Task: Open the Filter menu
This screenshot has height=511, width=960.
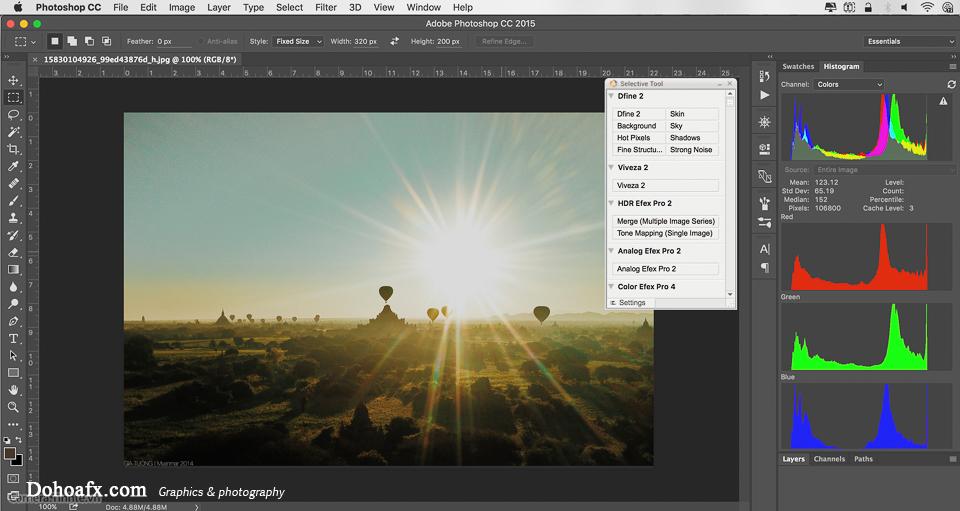Action: pyautogui.click(x=326, y=7)
